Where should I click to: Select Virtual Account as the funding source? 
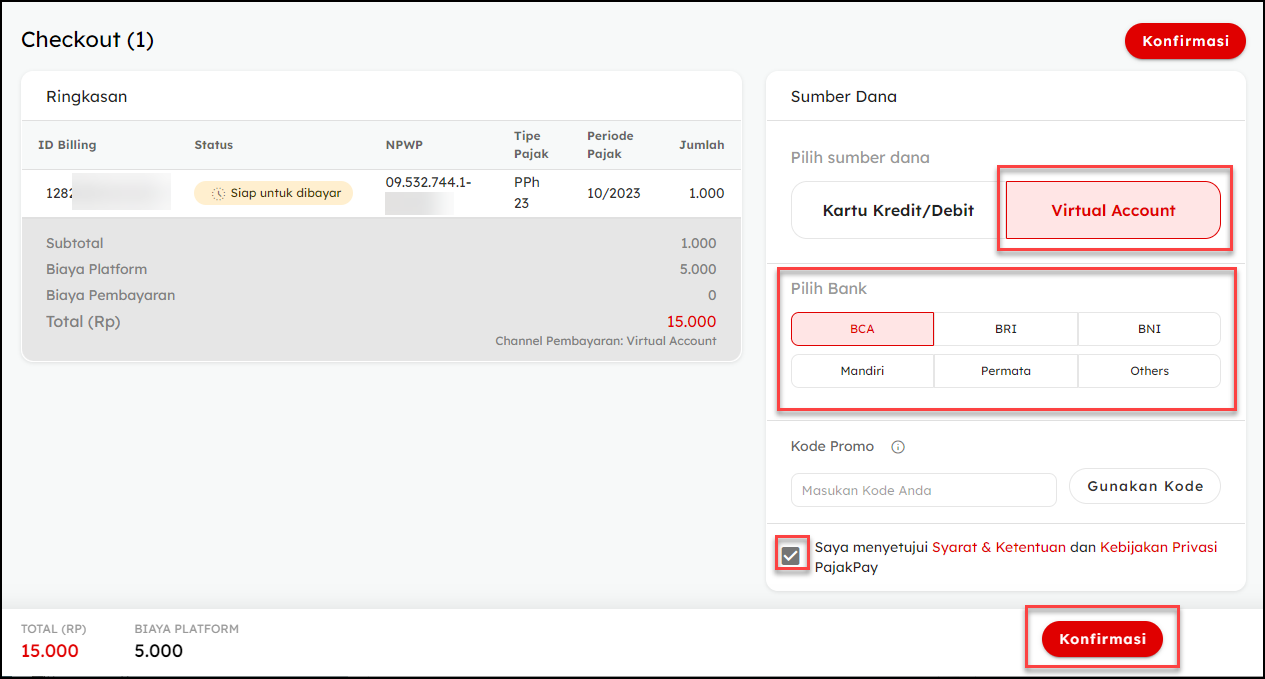(1113, 210)
